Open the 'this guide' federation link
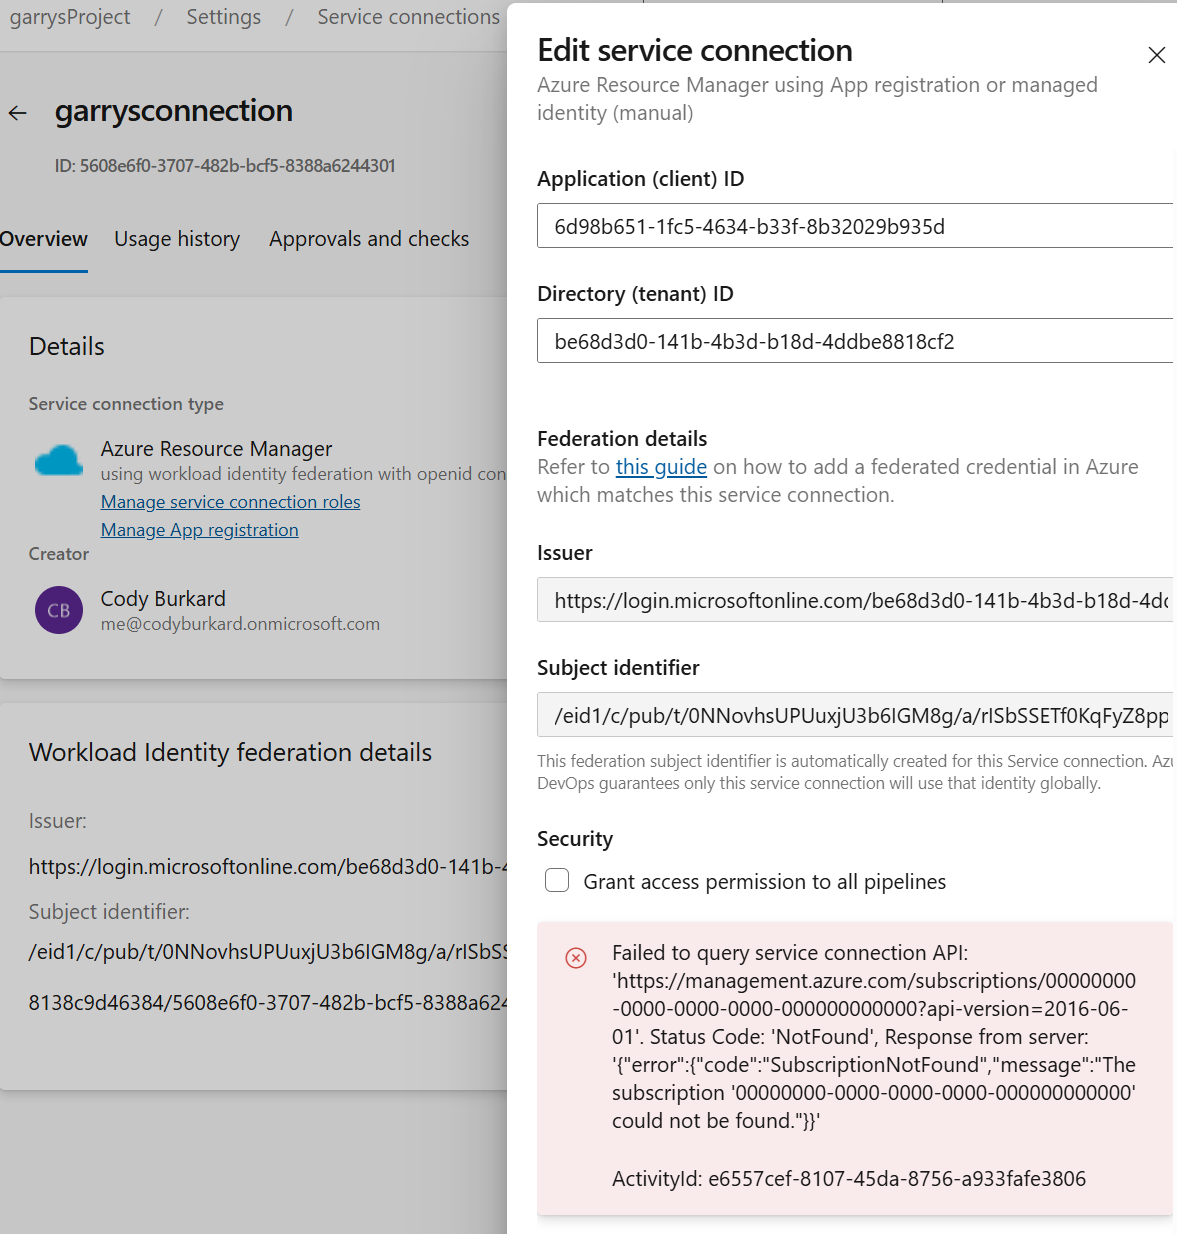The height and width of the screenshot is (1234, 1177). (x=661, y=467)
